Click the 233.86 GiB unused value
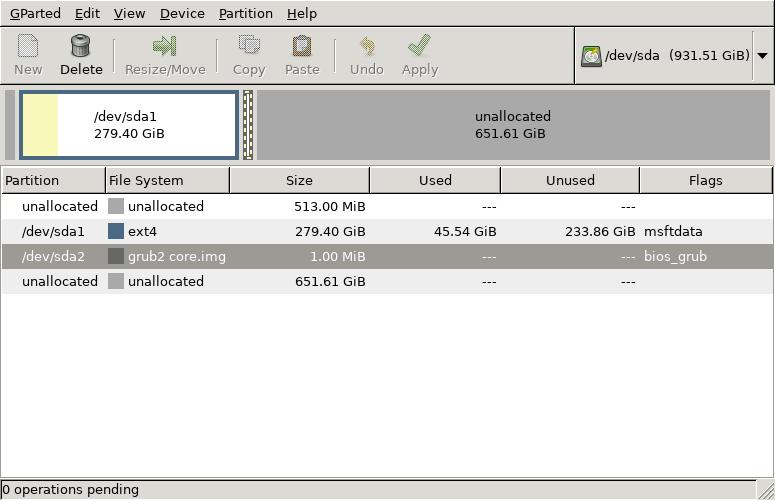 pos(600,231)
